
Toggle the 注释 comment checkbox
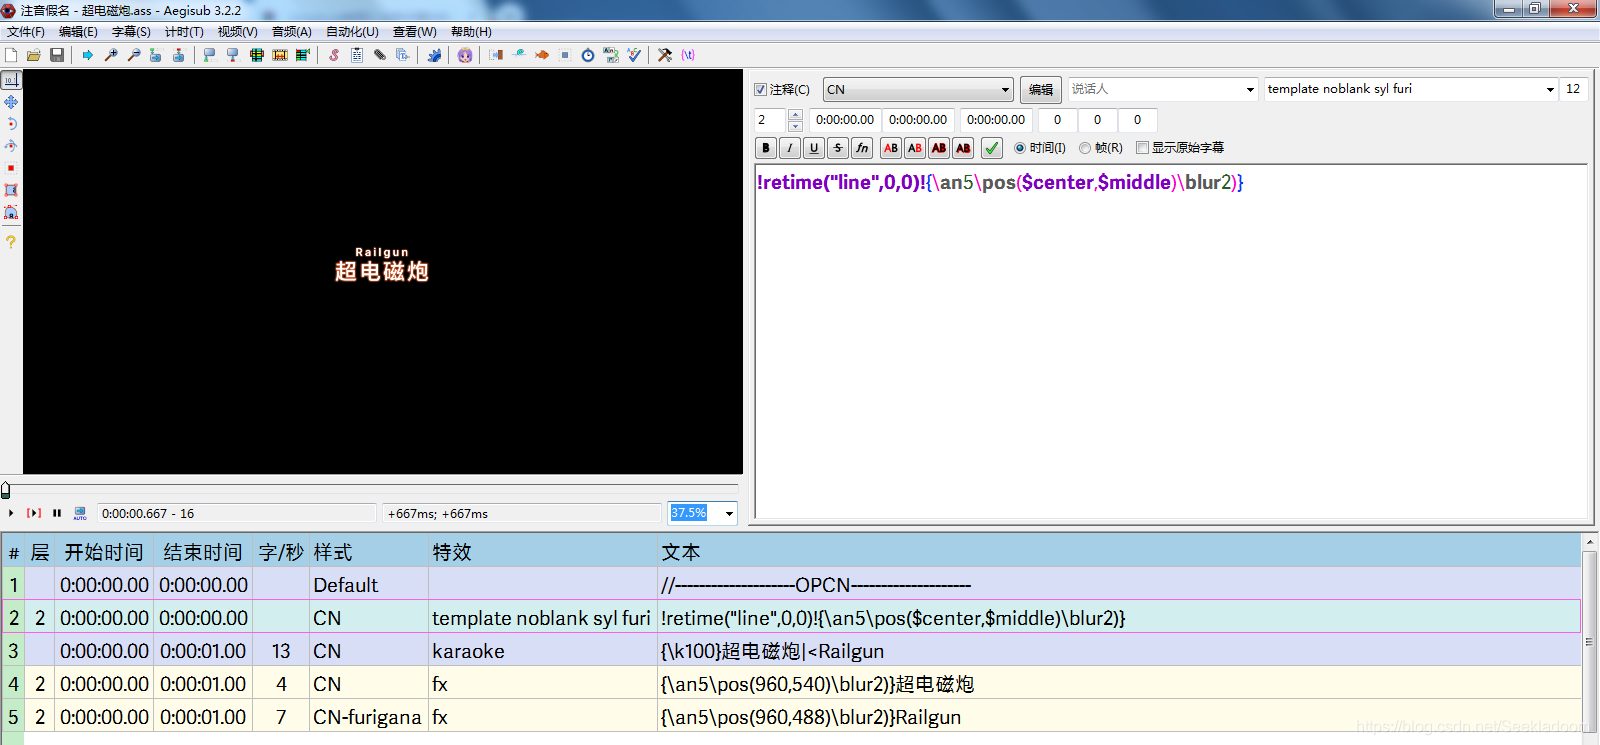[760, 89]
